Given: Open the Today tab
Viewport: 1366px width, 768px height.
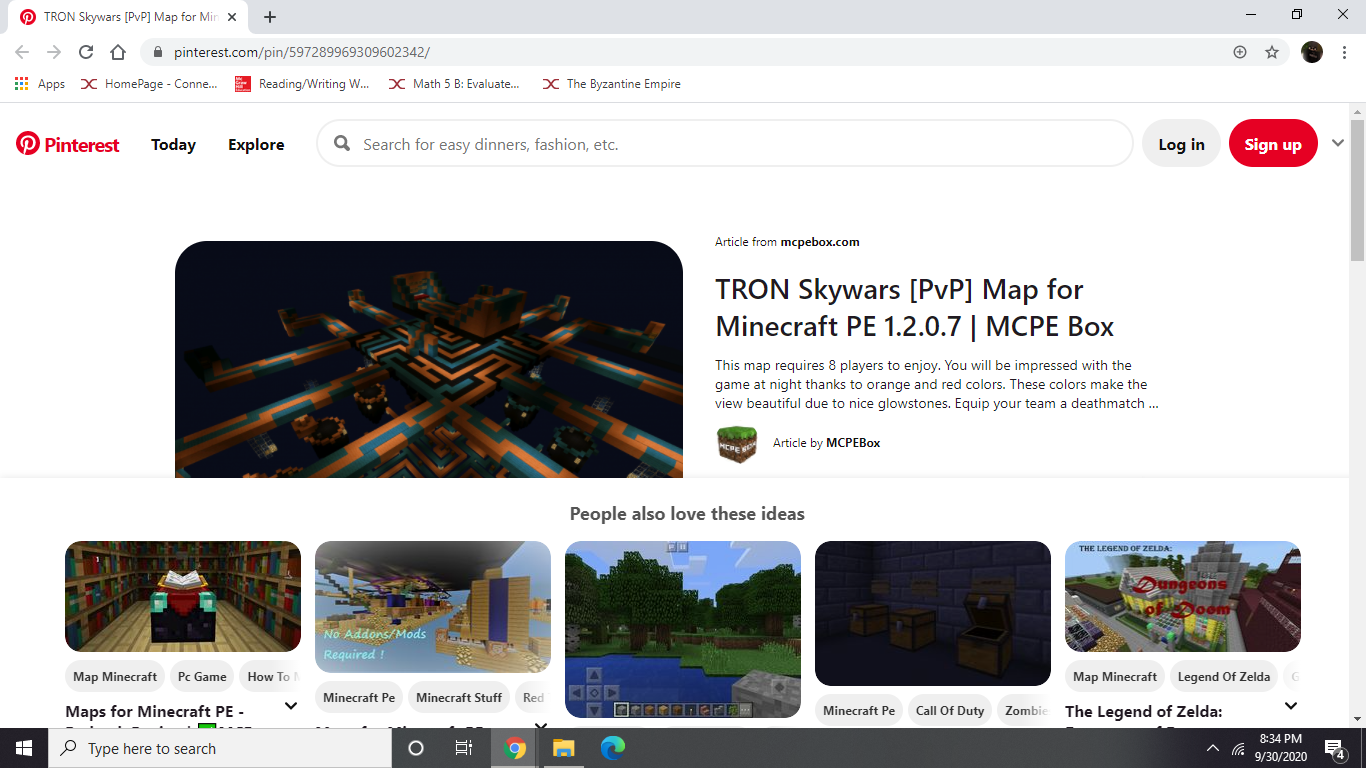Looking at the screenshot, I should (x=173, y=144).
